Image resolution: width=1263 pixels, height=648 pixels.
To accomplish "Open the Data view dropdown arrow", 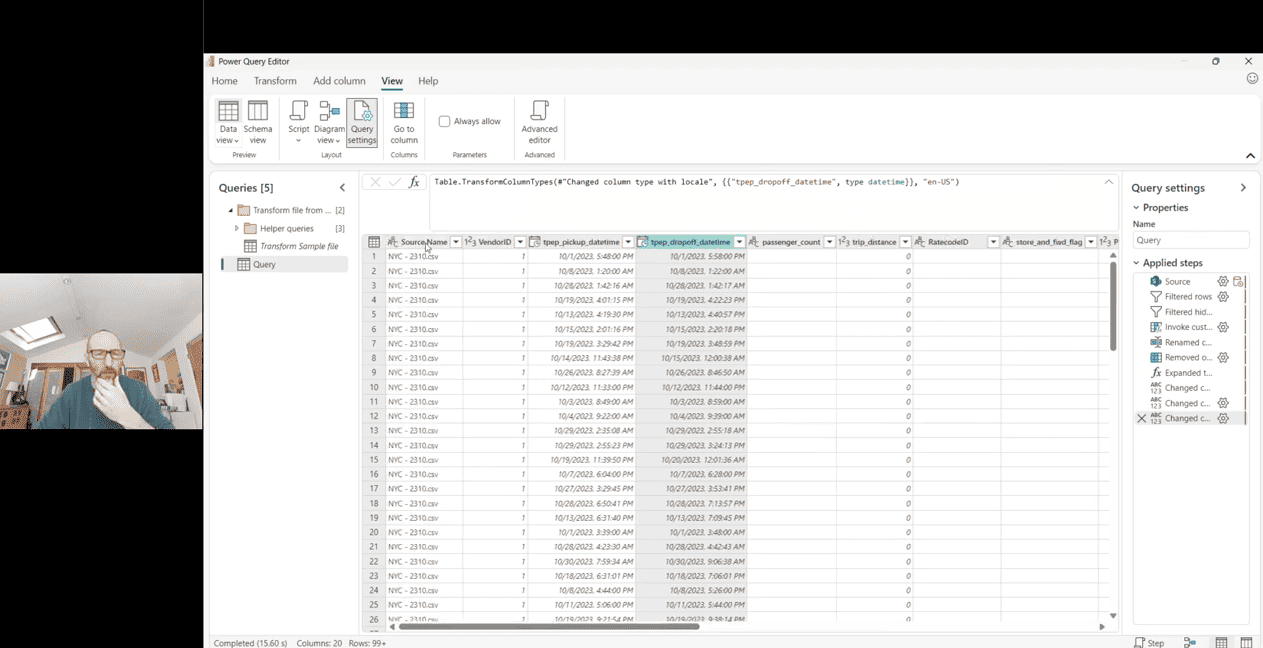I will coord(236,140).
